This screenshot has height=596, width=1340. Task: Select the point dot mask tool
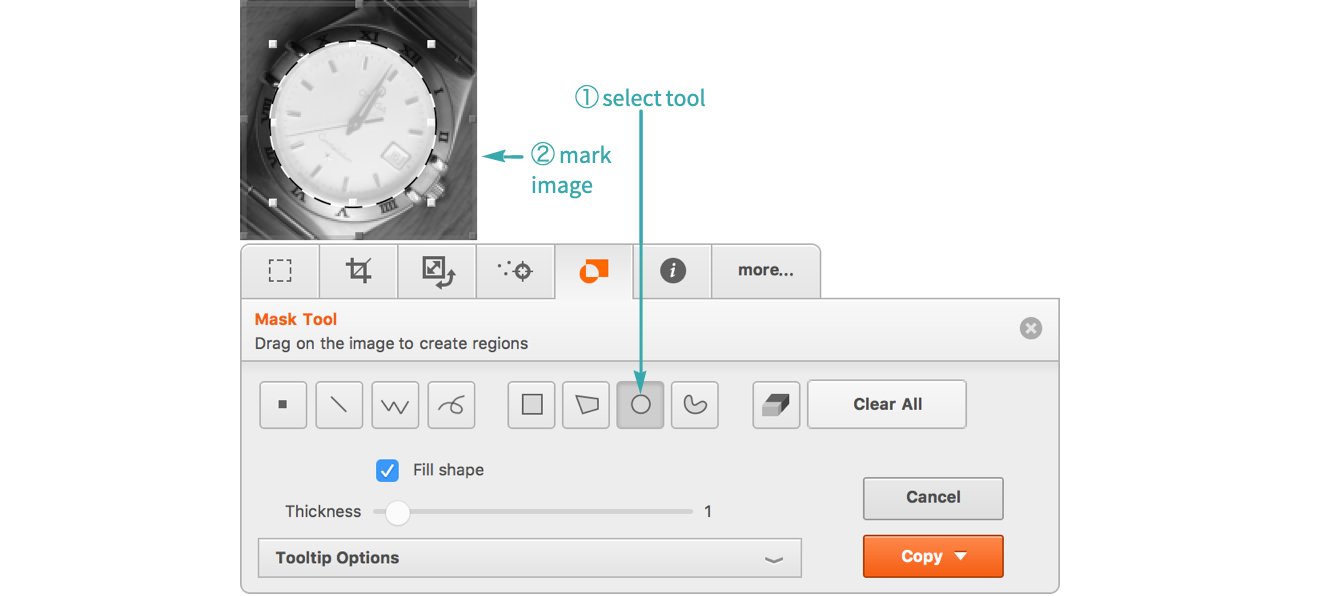coord(283,405)
